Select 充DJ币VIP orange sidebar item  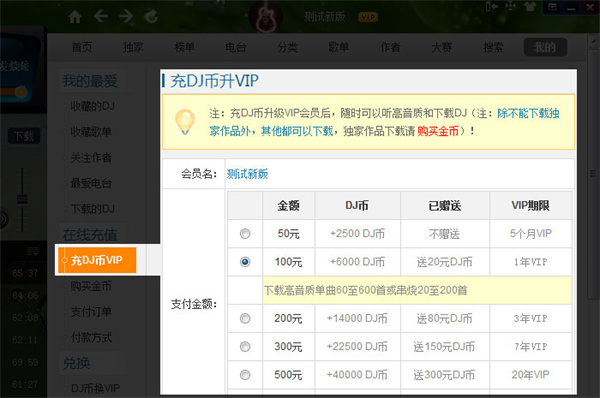[97, 260]
